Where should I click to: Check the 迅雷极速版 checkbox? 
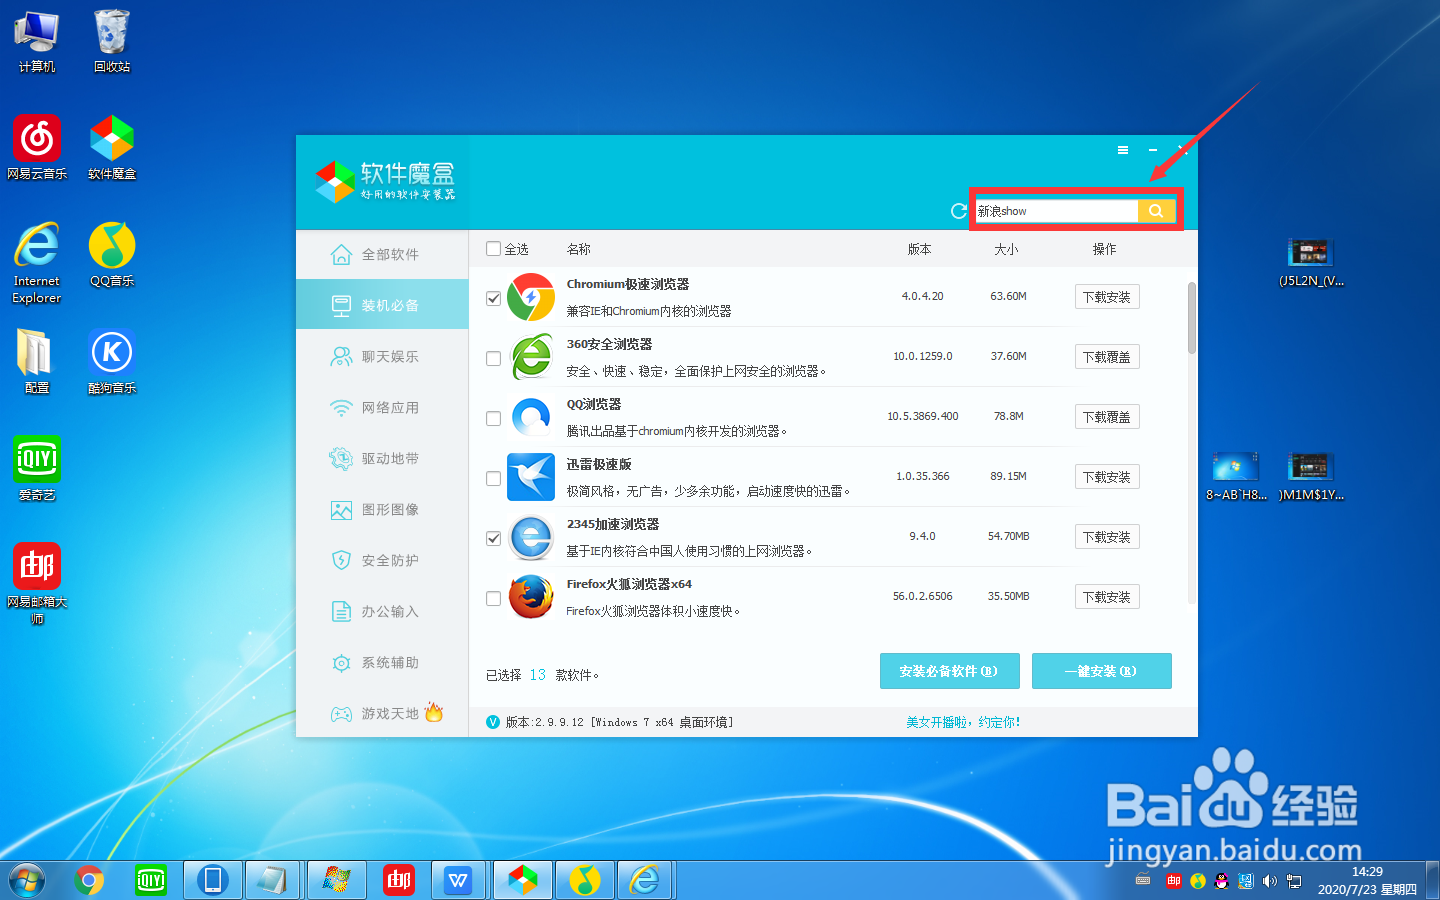tap(493, 478)
